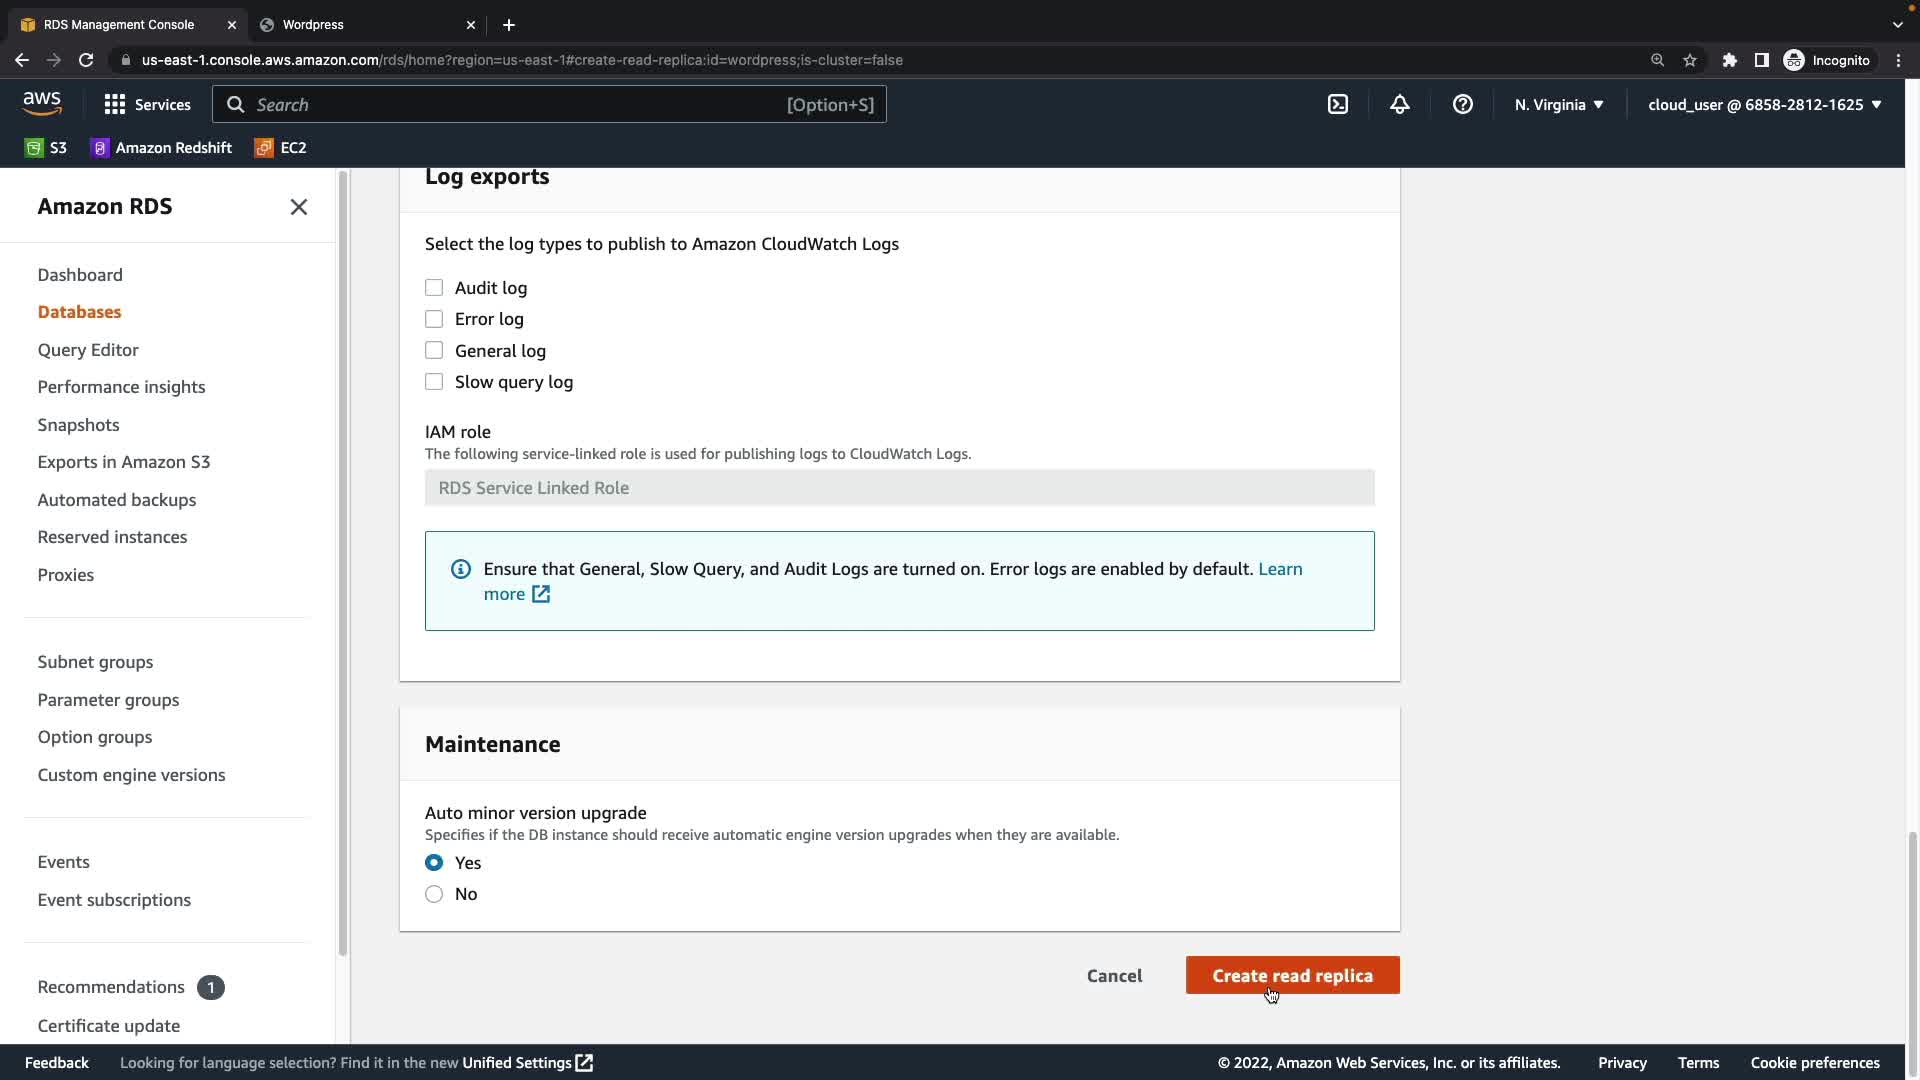Open the AWS CloudShell icon
This screenshot has height=1080, width=1920.
(x=1337, y=104)
